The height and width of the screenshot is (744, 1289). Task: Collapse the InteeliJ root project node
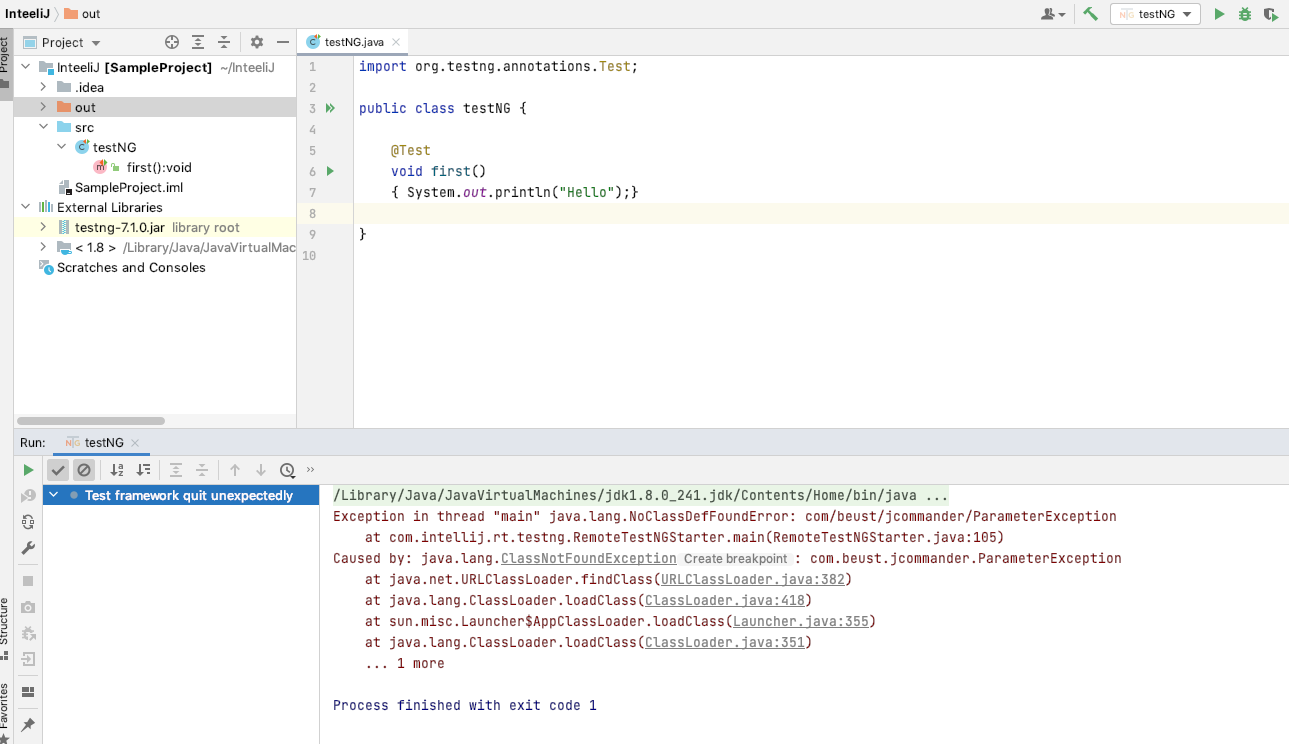coord(25,67)
